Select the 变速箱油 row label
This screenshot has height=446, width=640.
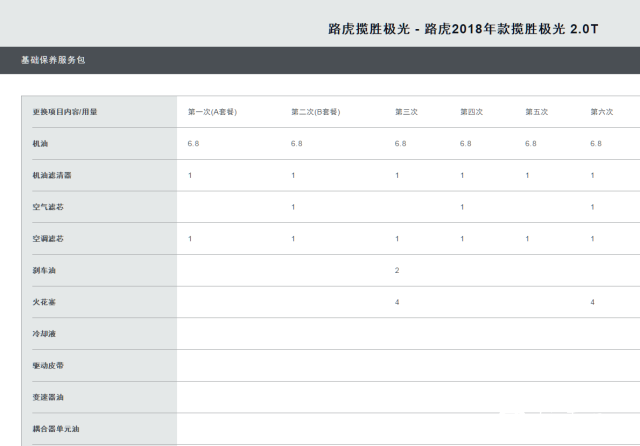click(48, 397)
